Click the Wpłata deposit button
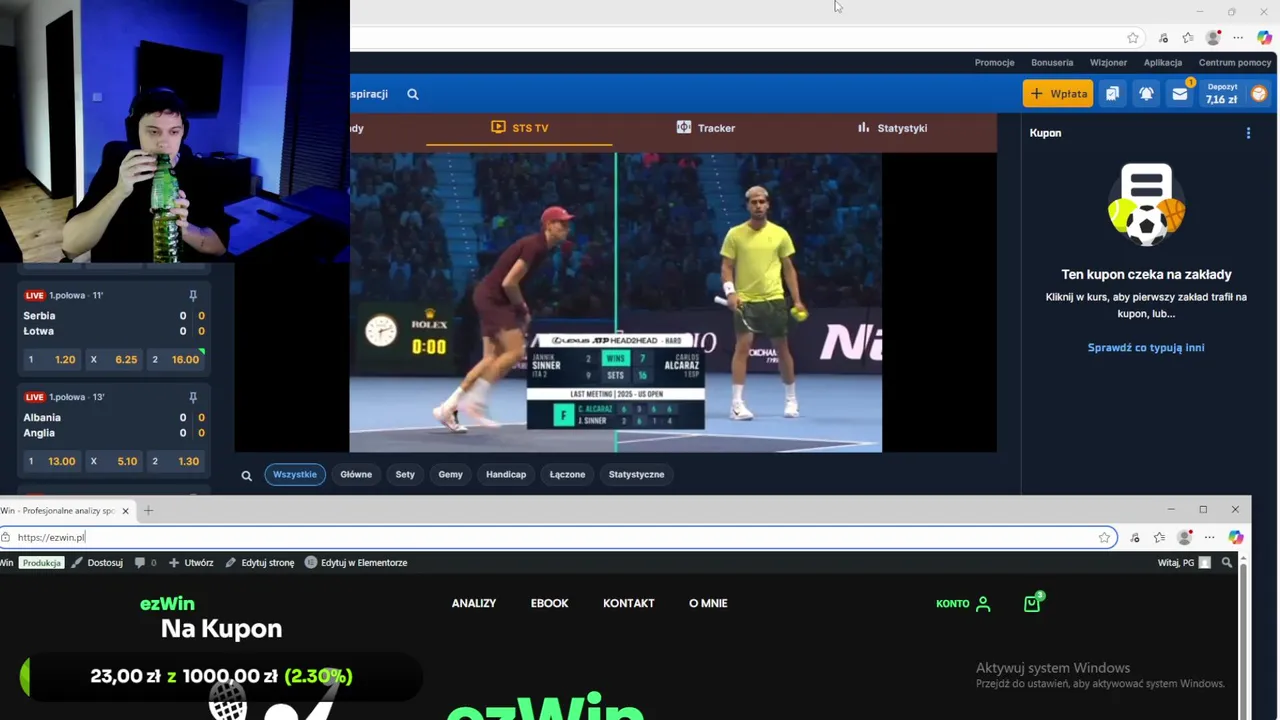Viewport: 1280px width, 720px height. (1058, 93)
